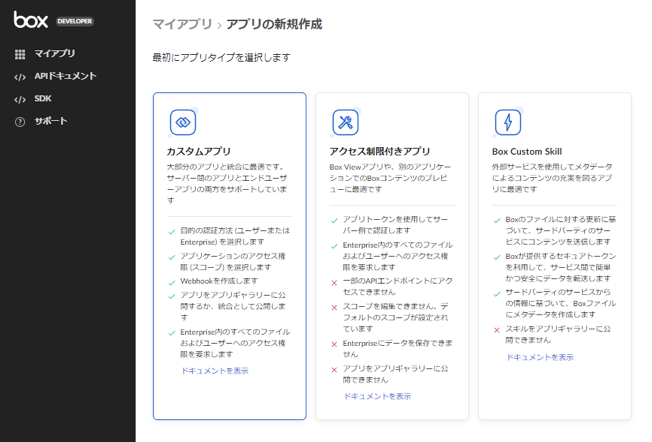Click the カスタムアプリ card icon
The height and width of the screenshot is (442, 652).
tap(183, 122)
